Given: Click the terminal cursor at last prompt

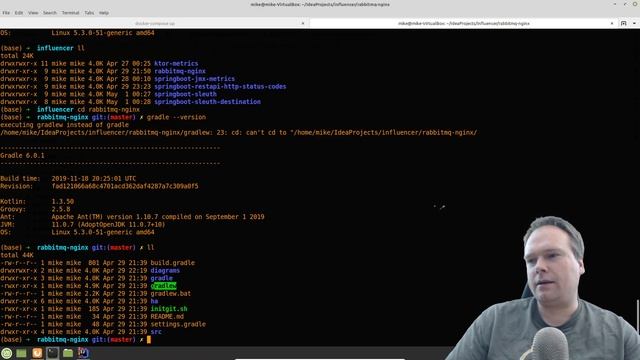Looking at the screenshot, I should [x=149, y=340].
